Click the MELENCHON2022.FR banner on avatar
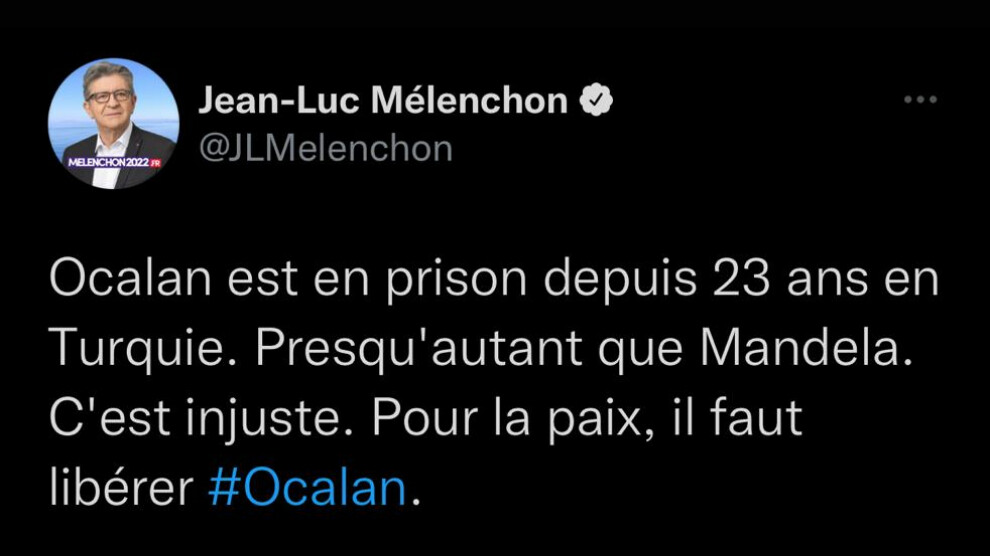This screenshot has width=990, height=556. click(x=114, y=163)
